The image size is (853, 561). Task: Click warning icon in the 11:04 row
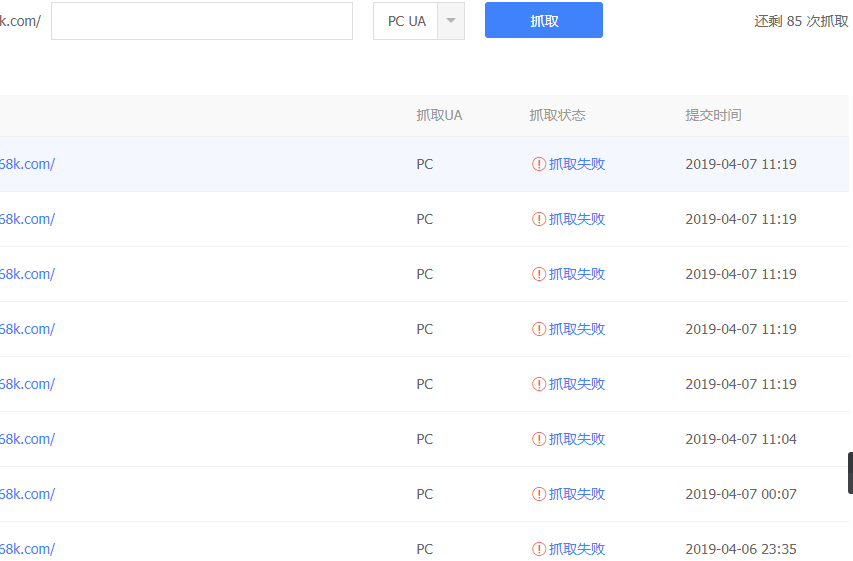539,439
